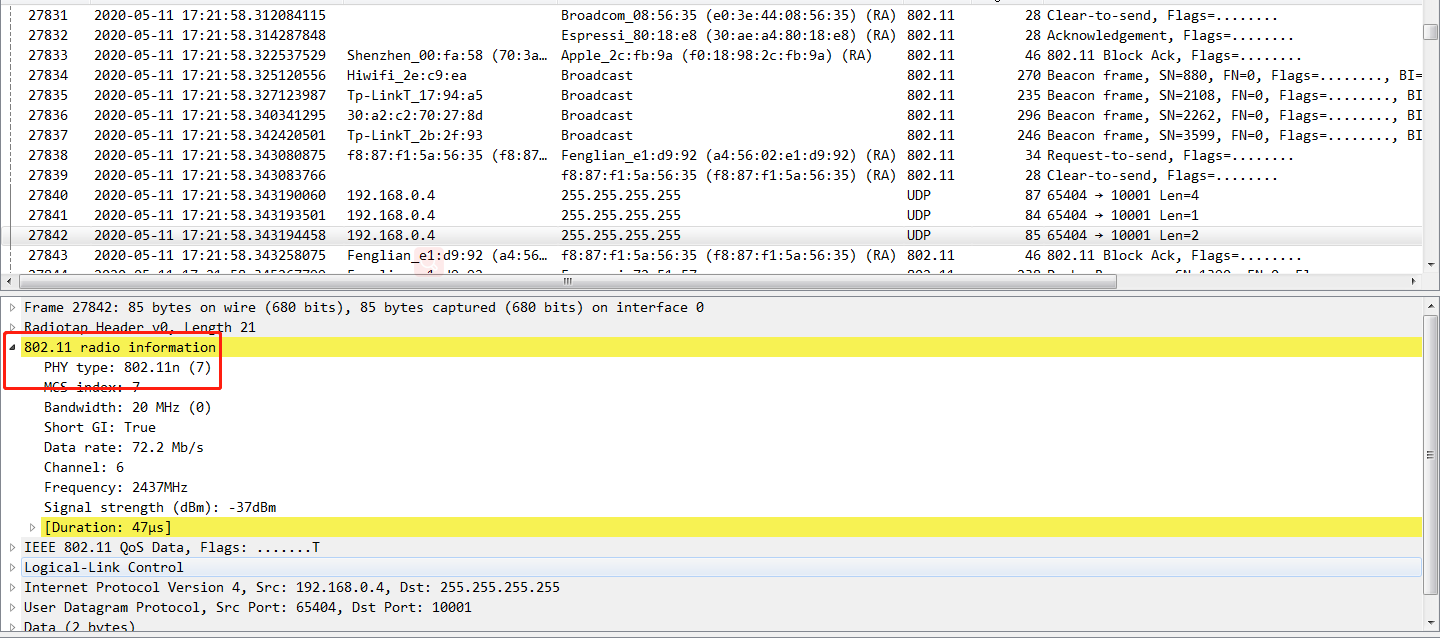Click the PHY type 802.11n field
The image size is (1440, 638).
tap(127, 367)
